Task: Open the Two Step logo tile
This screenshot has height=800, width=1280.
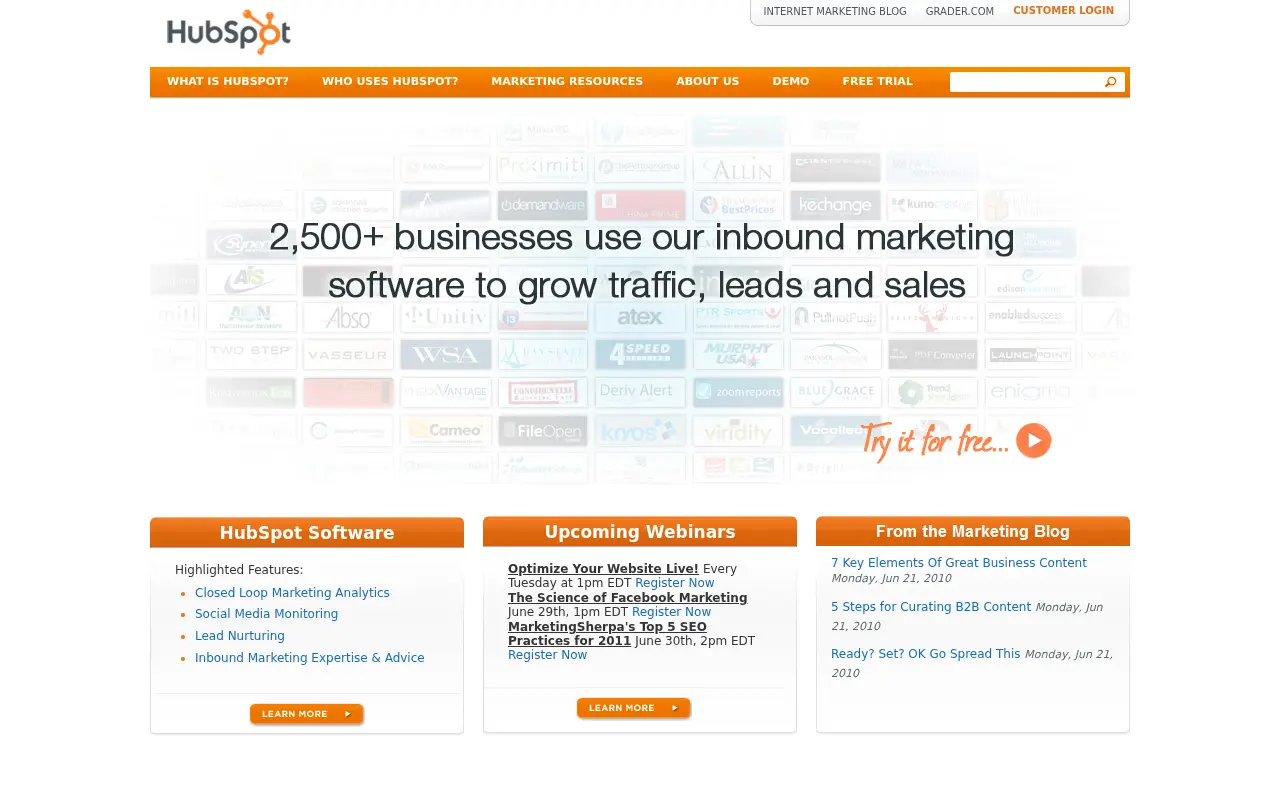Action: [x=251, y=354]
